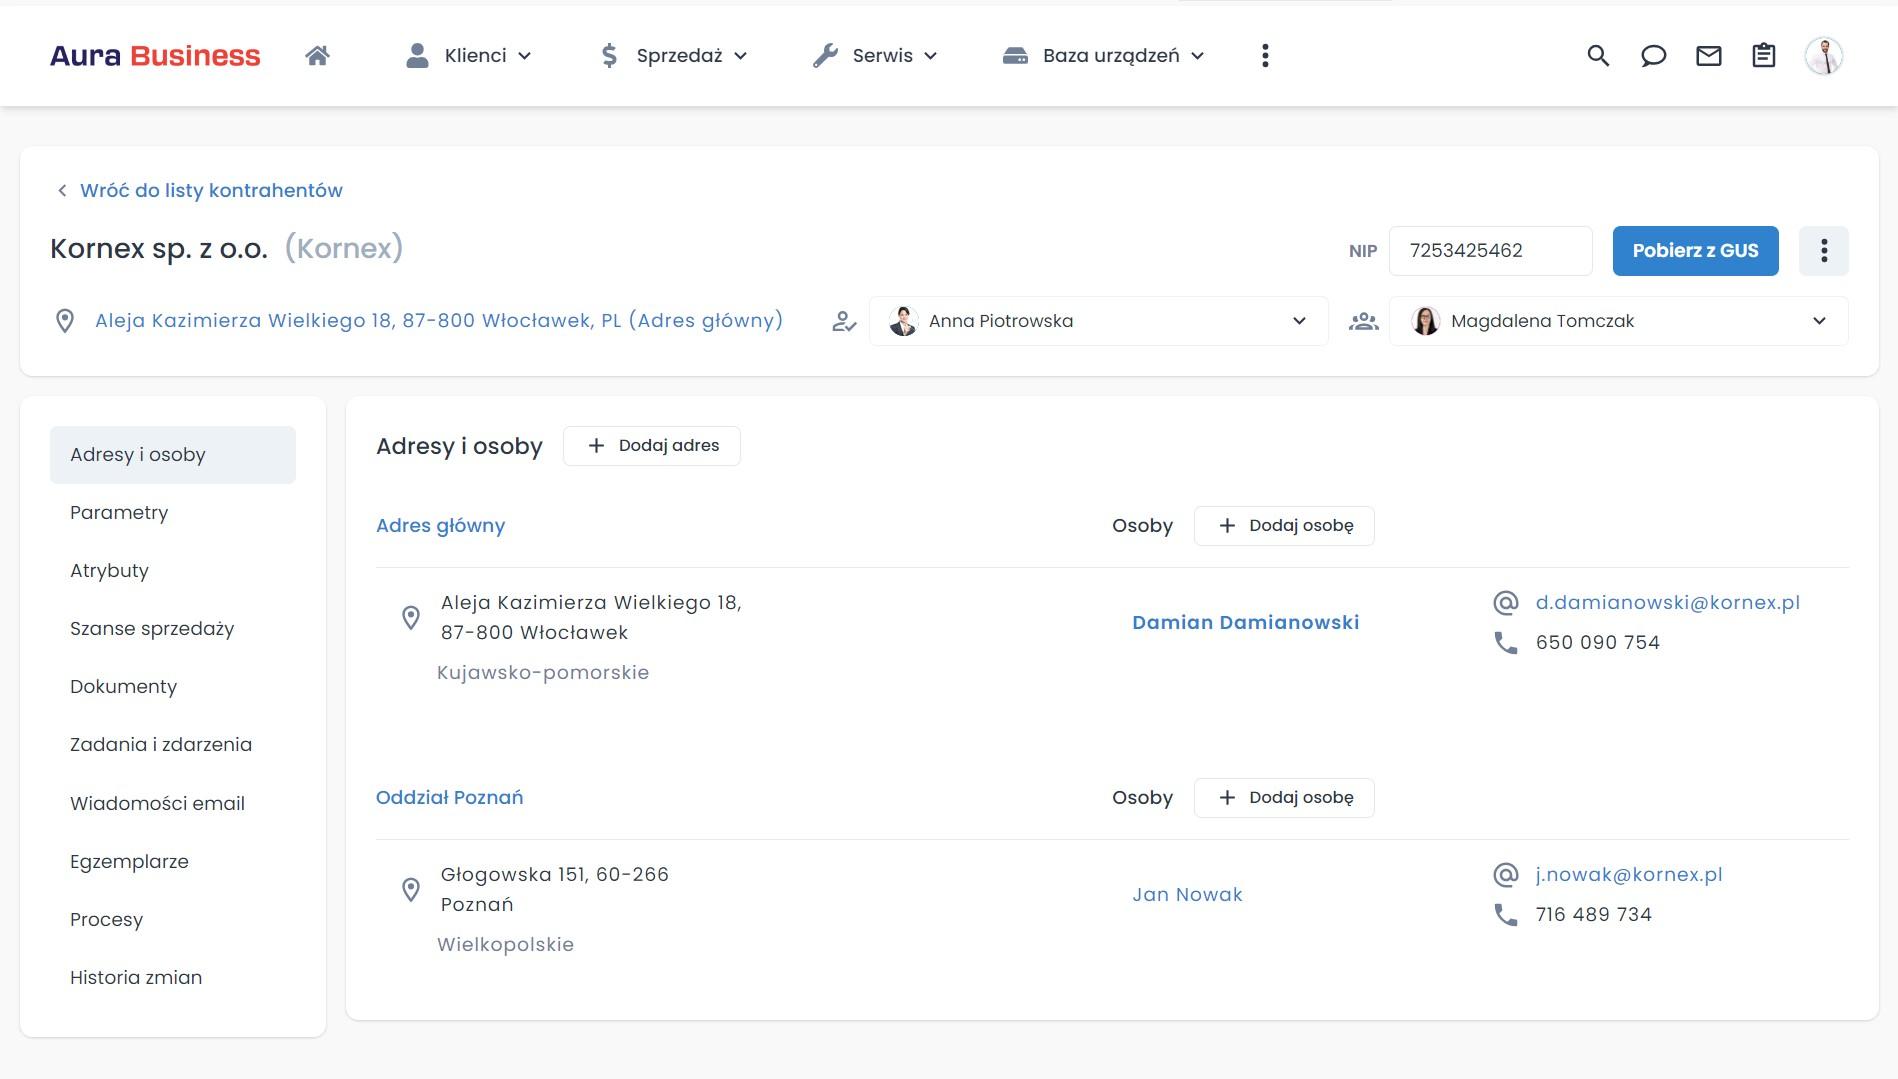
Task: Open the top navigation overflow dots
Action: click(1265, 56)
